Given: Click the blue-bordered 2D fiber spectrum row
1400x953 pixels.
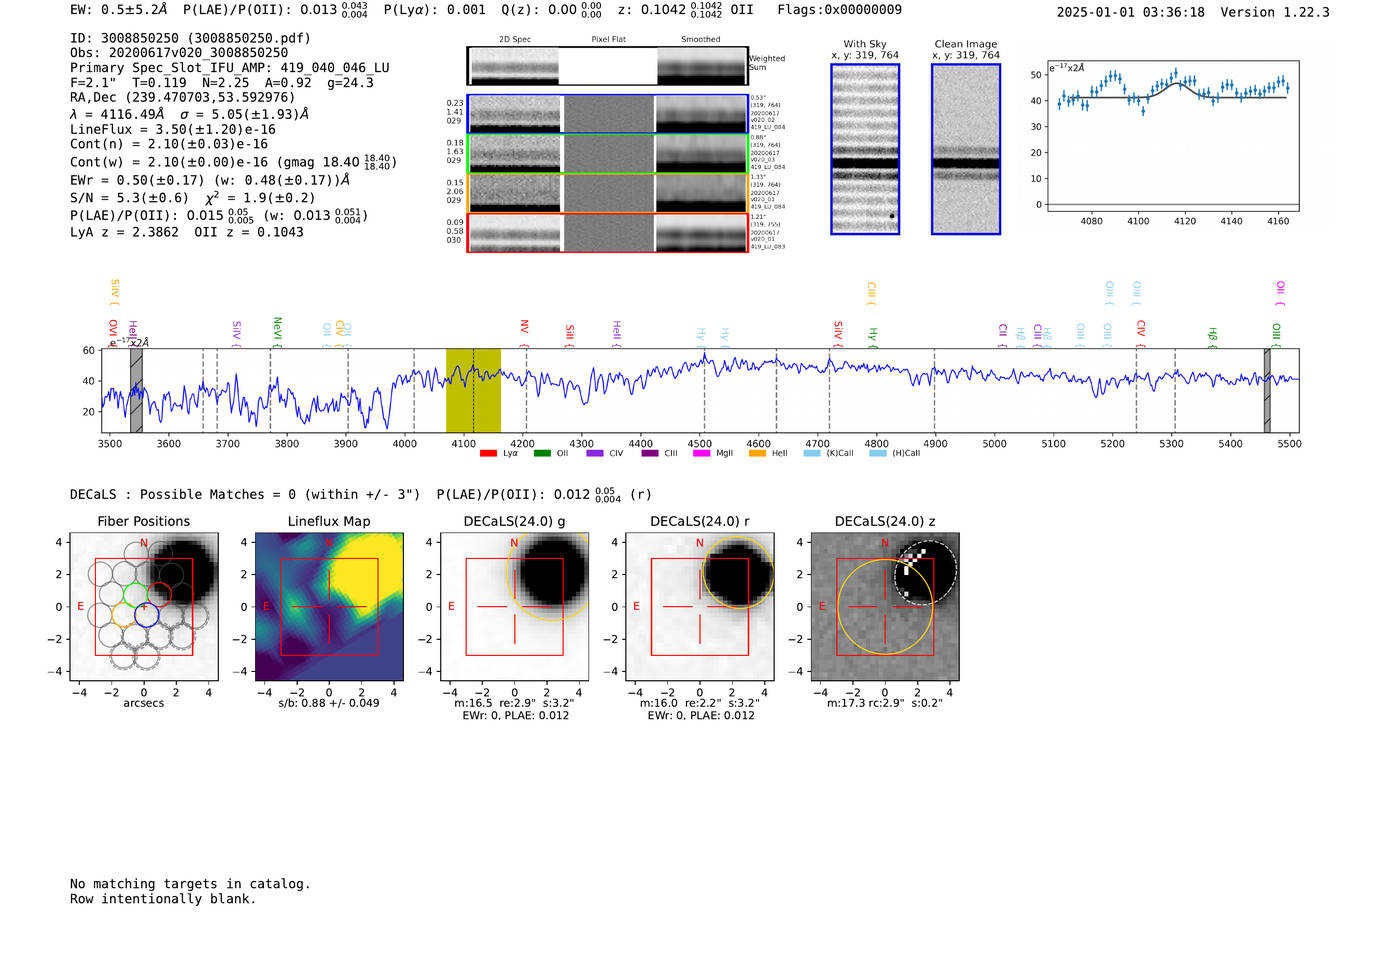Looking at the screenshot, I should pyautogui.click(x=608, y=114).
